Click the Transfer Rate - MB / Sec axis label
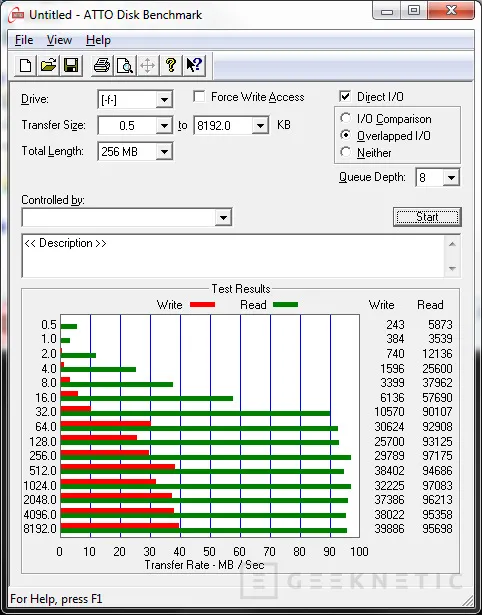The width and height of the screenshot is (482, 615). point(204,565)
